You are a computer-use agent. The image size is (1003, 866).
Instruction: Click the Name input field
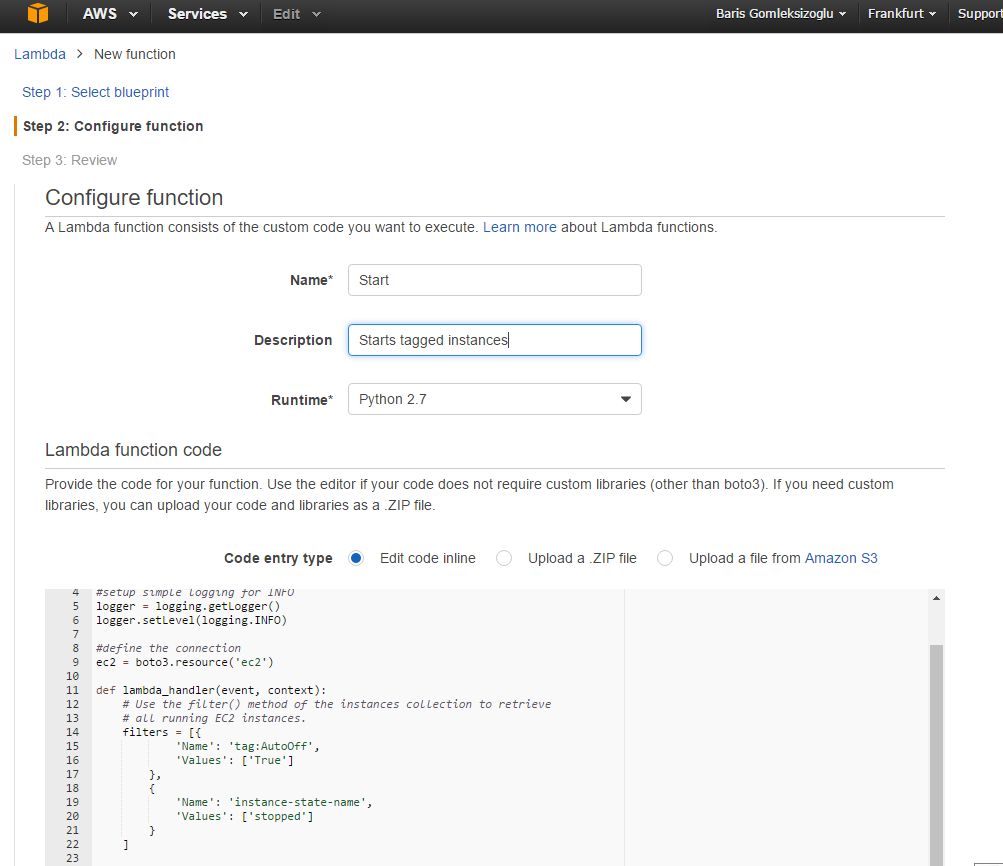coord(494,280)
